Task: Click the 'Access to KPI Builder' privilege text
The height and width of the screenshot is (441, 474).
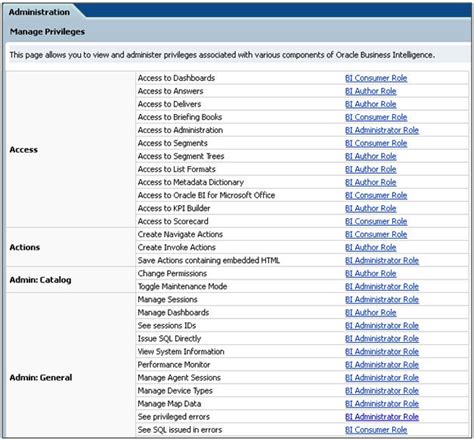Action: point(174,208)
